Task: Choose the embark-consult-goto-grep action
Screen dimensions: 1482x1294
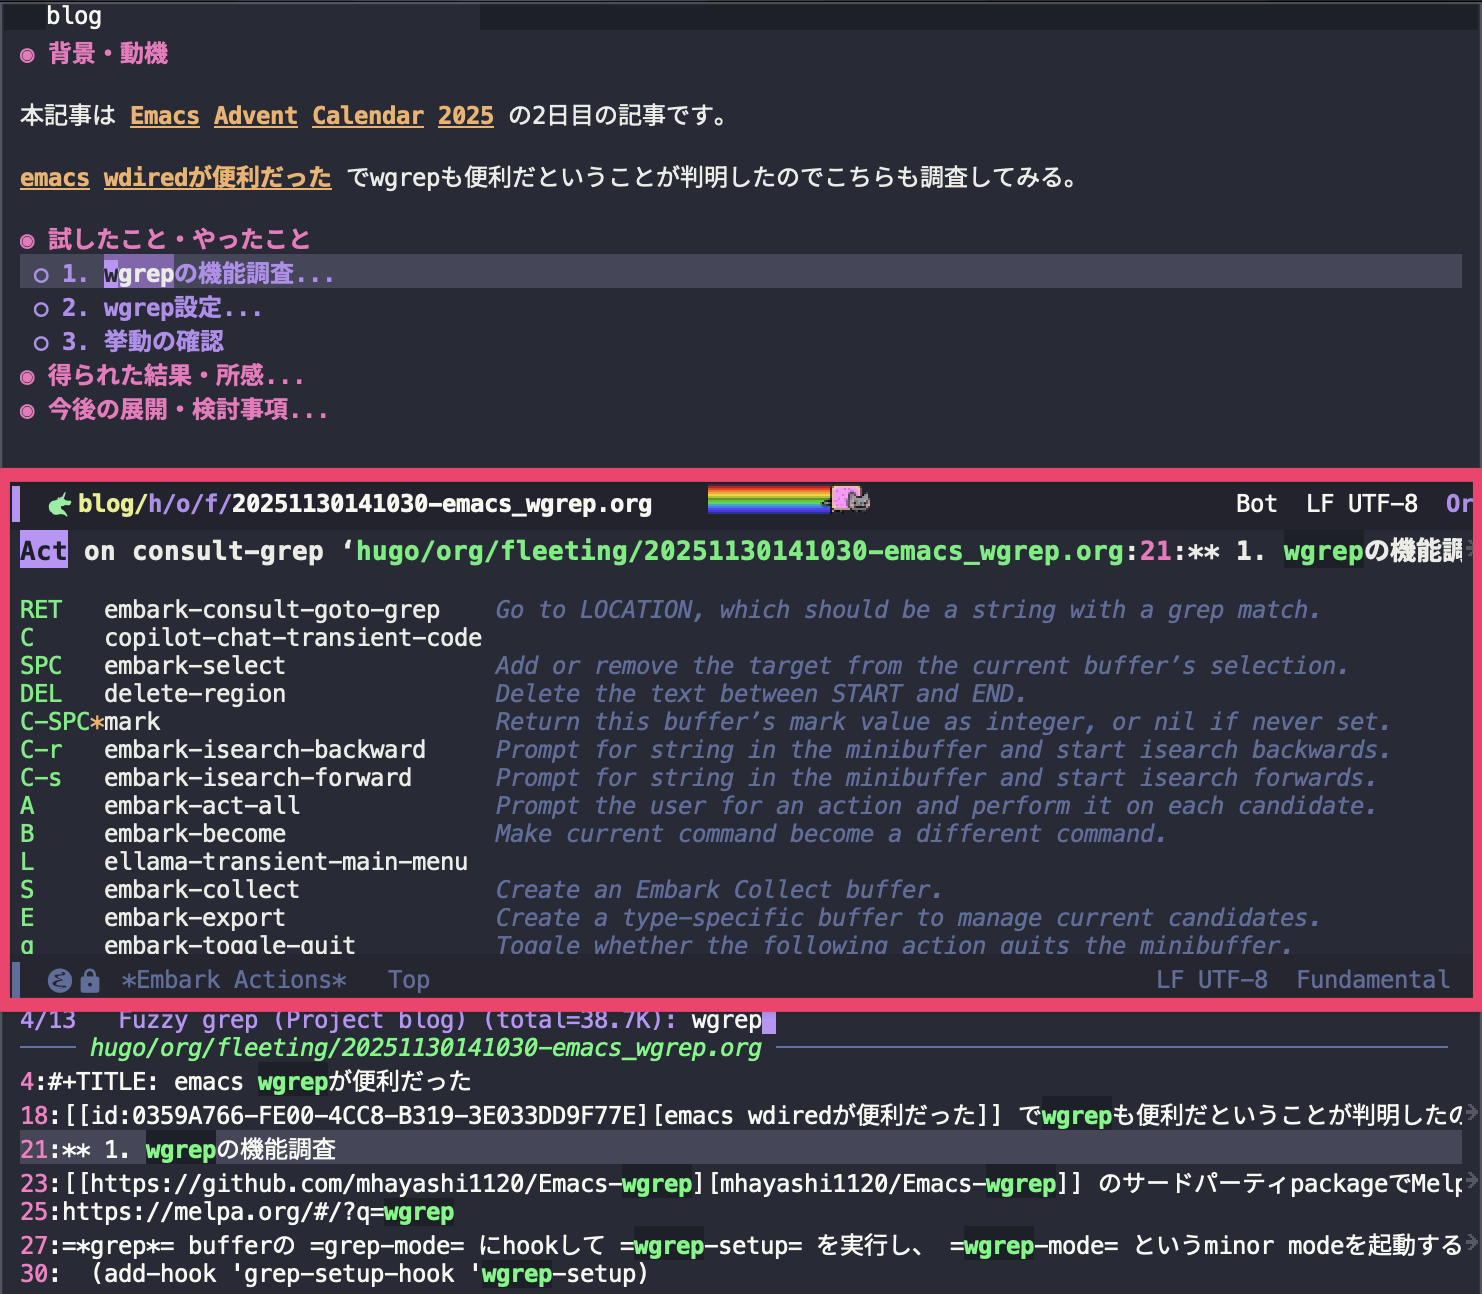Action: pyautogui.click(x=271, y=609)
